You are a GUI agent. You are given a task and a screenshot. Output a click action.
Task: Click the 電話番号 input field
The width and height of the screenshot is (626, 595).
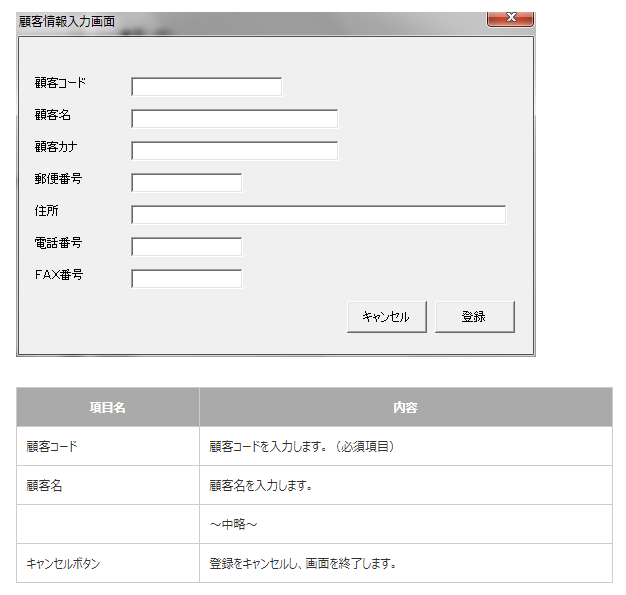[186, 247]
